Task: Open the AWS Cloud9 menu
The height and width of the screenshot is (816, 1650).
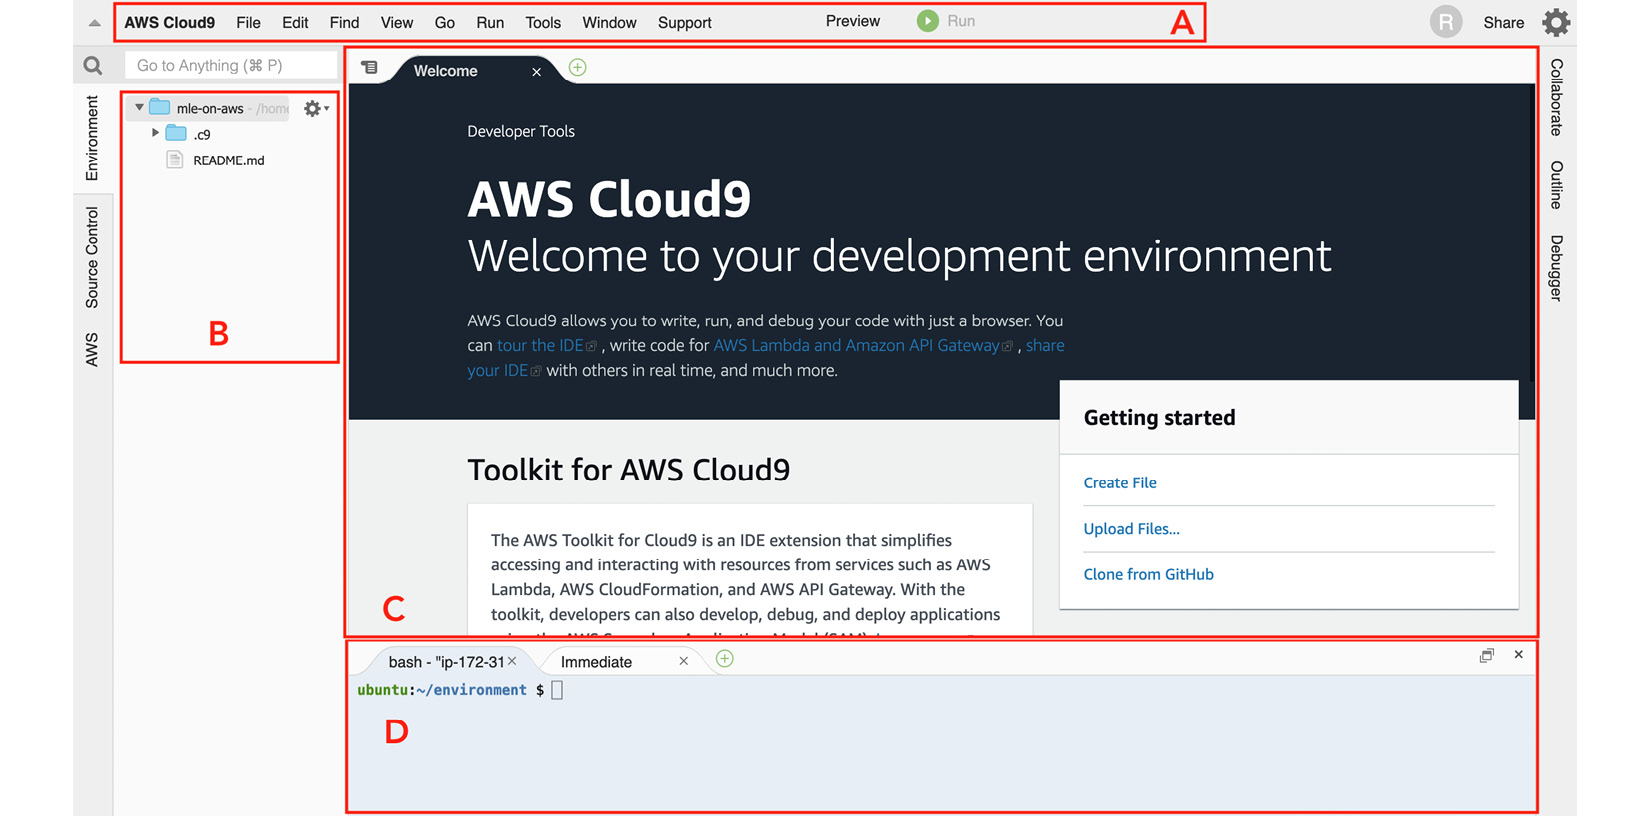Action: 169,22
